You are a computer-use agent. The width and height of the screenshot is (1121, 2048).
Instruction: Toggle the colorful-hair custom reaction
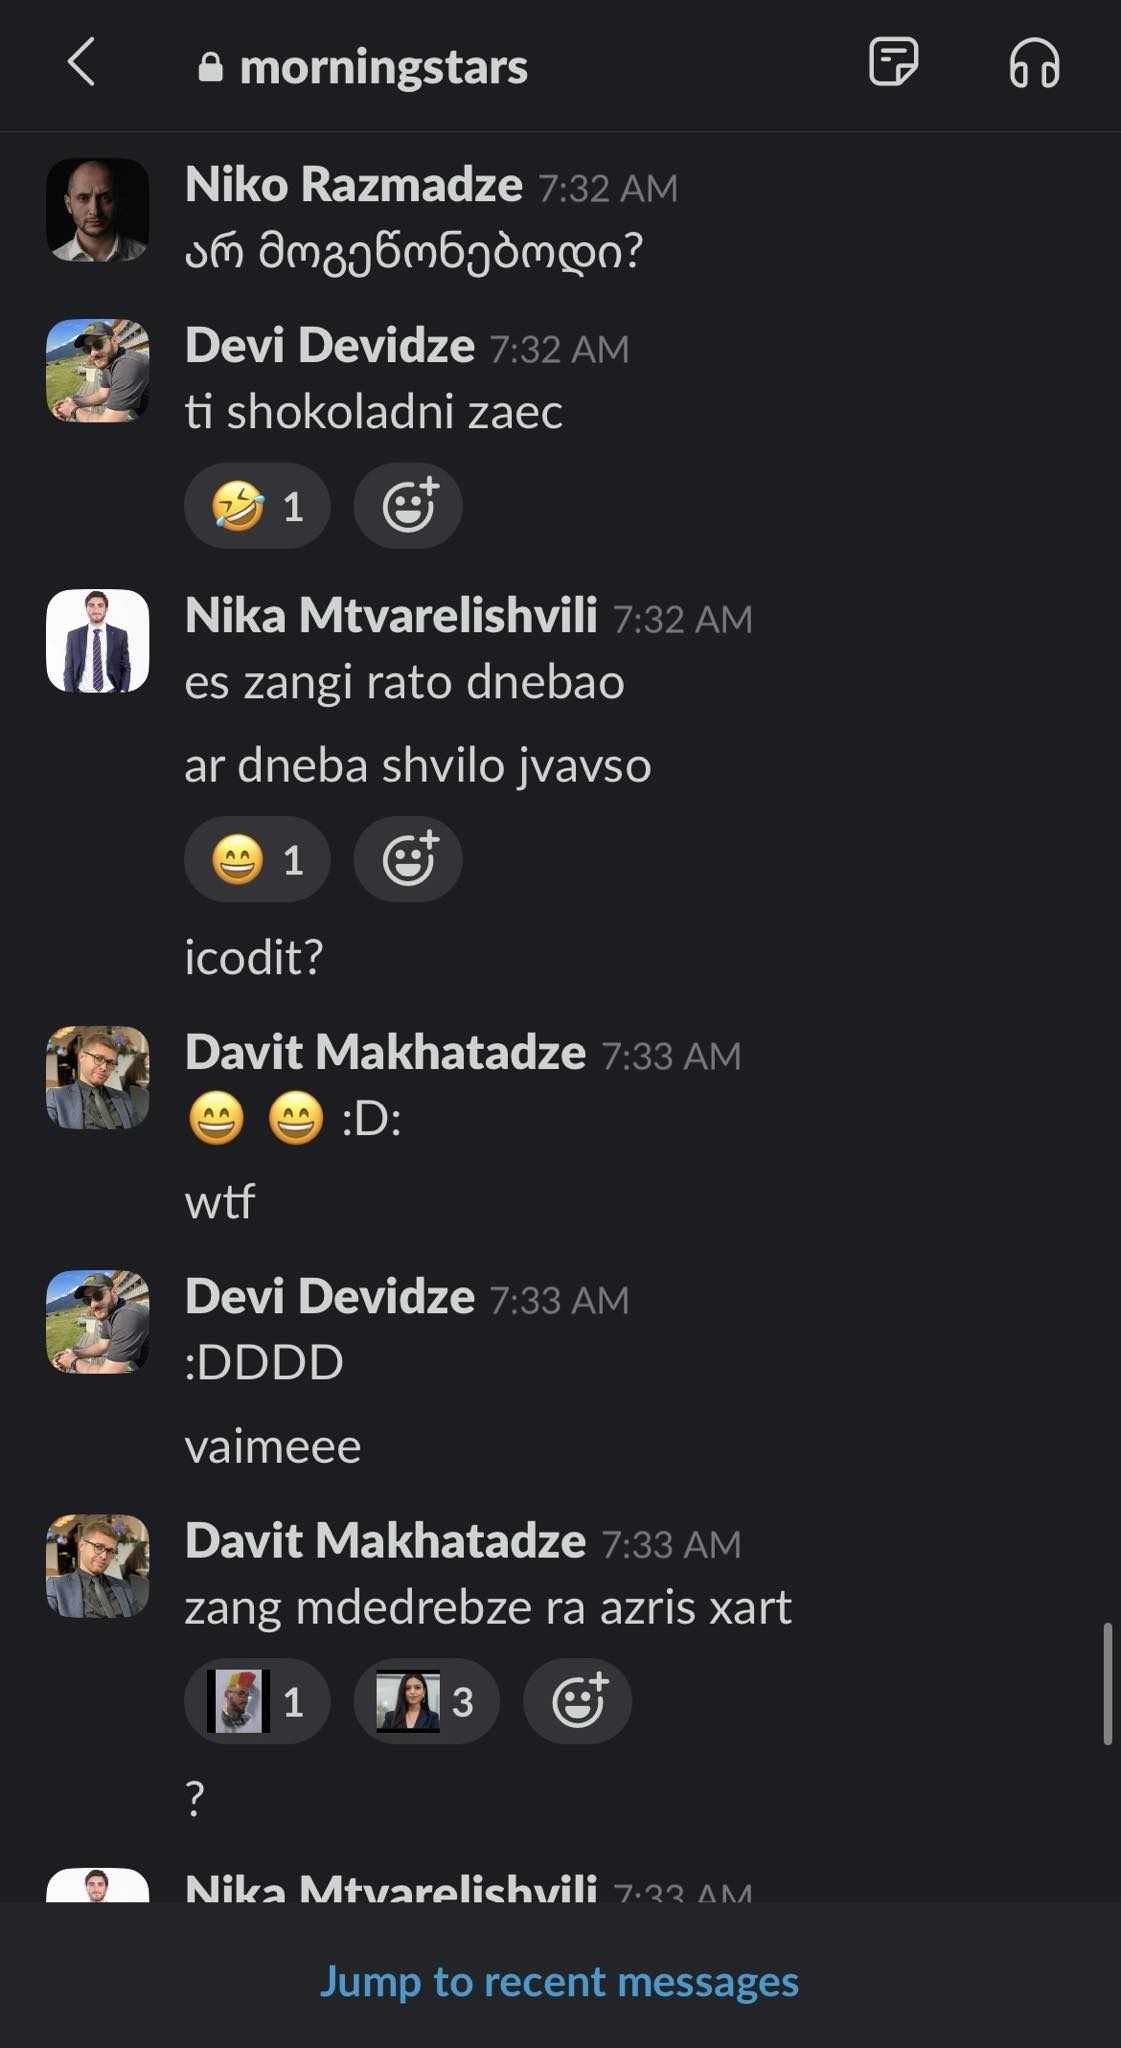pyautogui.click(x=257, y=1701)
